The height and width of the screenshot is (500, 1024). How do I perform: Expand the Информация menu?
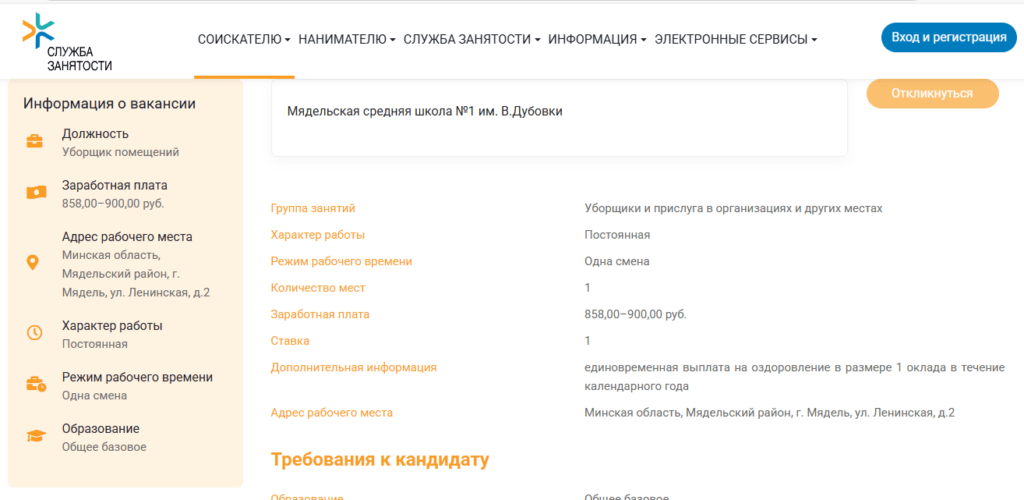click(x=597, y=39)
